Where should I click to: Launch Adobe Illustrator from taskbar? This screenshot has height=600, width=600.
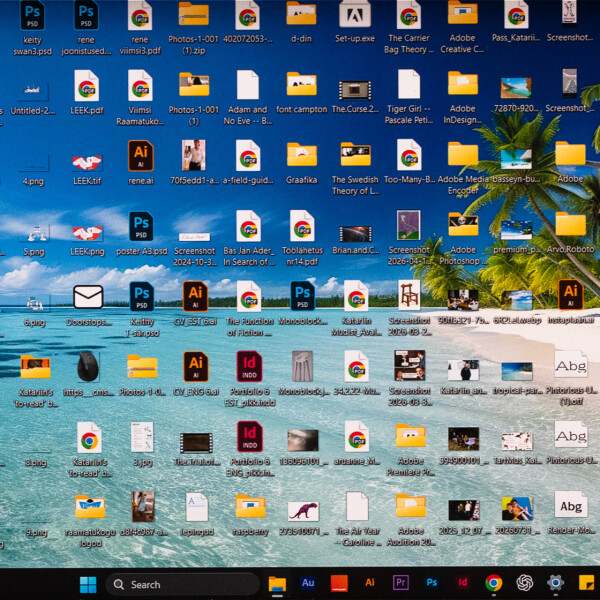[370, 582]
